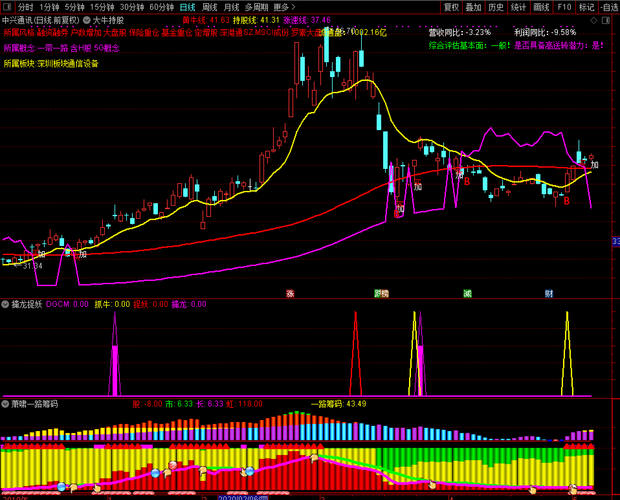Click the 财 marker icon on the time axis

[549, 294]
